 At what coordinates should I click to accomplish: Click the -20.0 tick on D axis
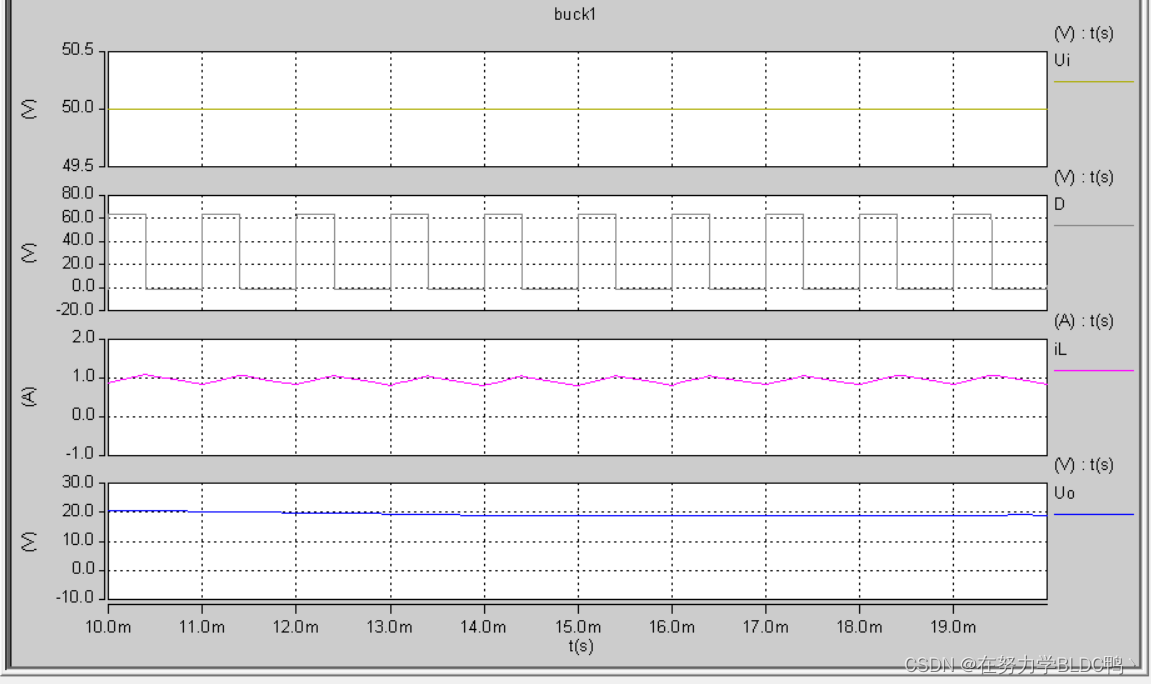tap(75, 309)
